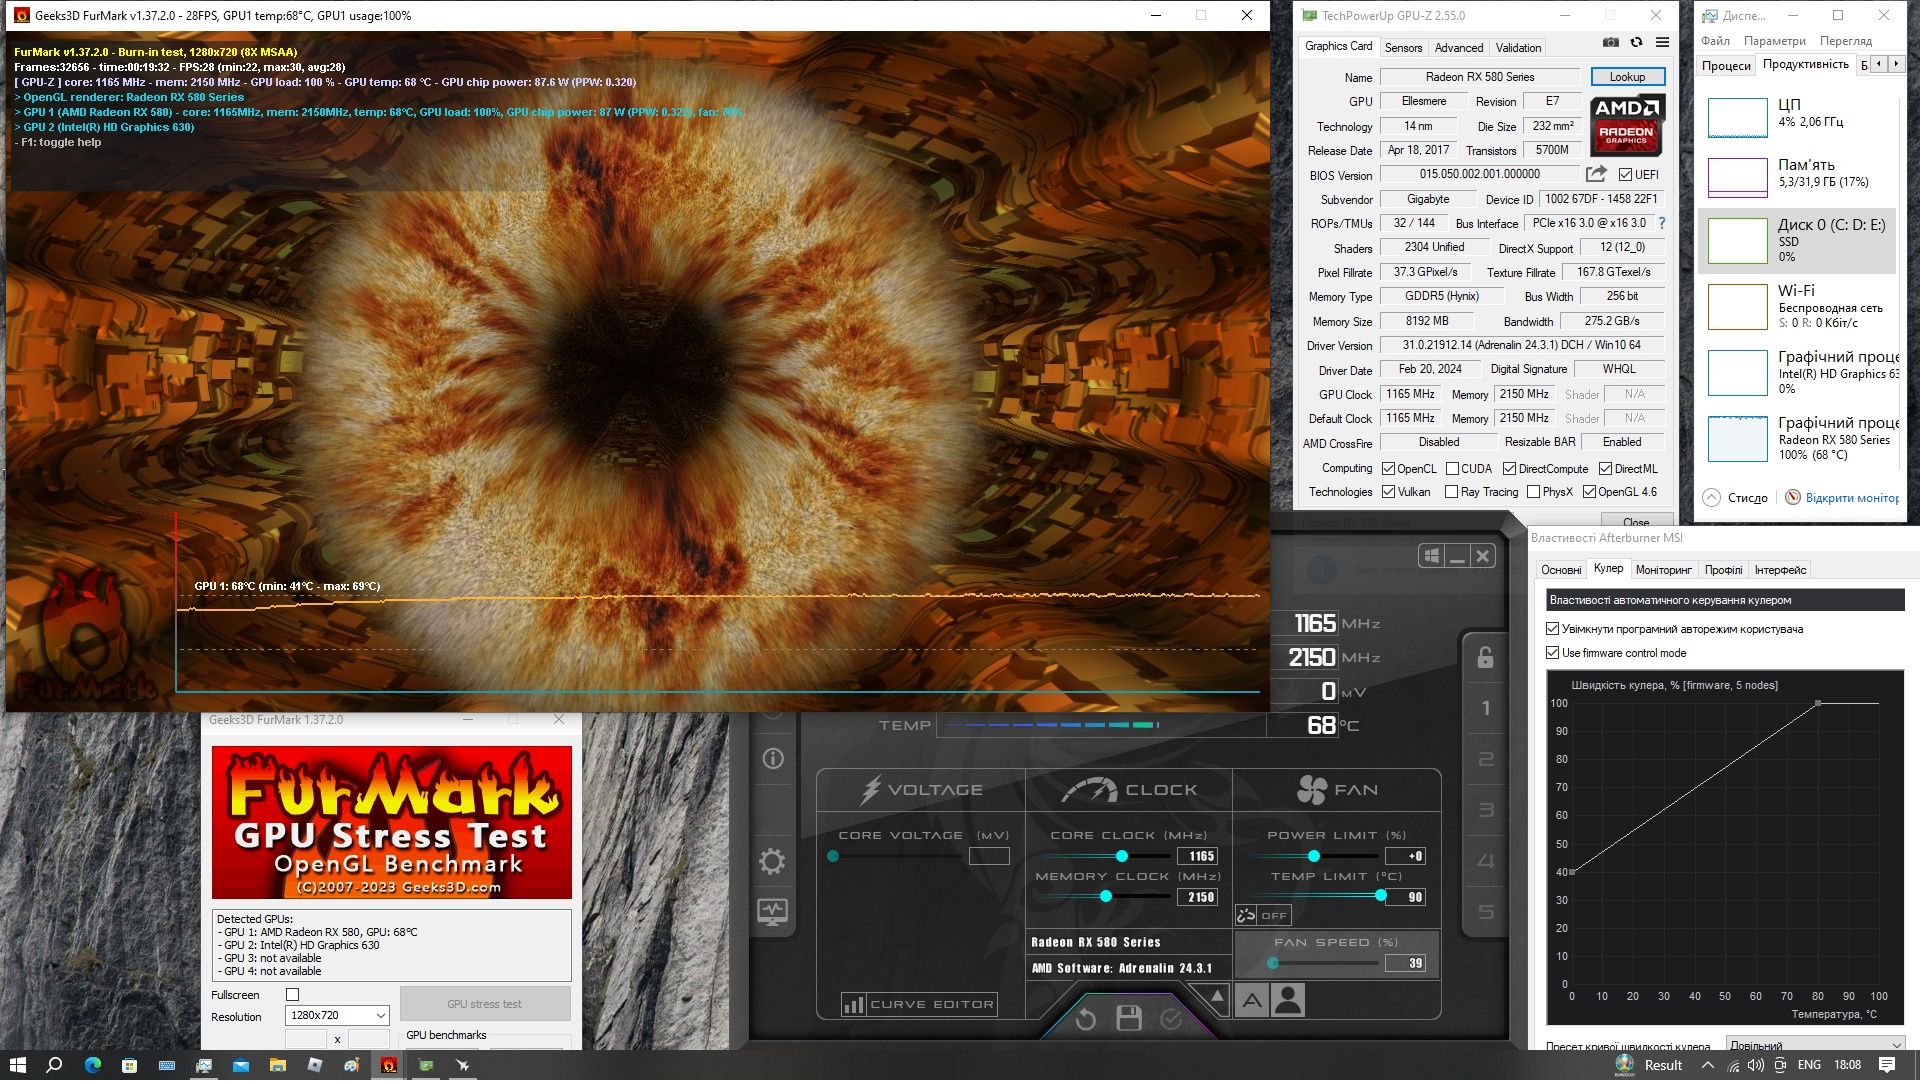Select Afterburner profile slot 3
This screenshot has width=1924, height=1084.
click(1488, 812)
